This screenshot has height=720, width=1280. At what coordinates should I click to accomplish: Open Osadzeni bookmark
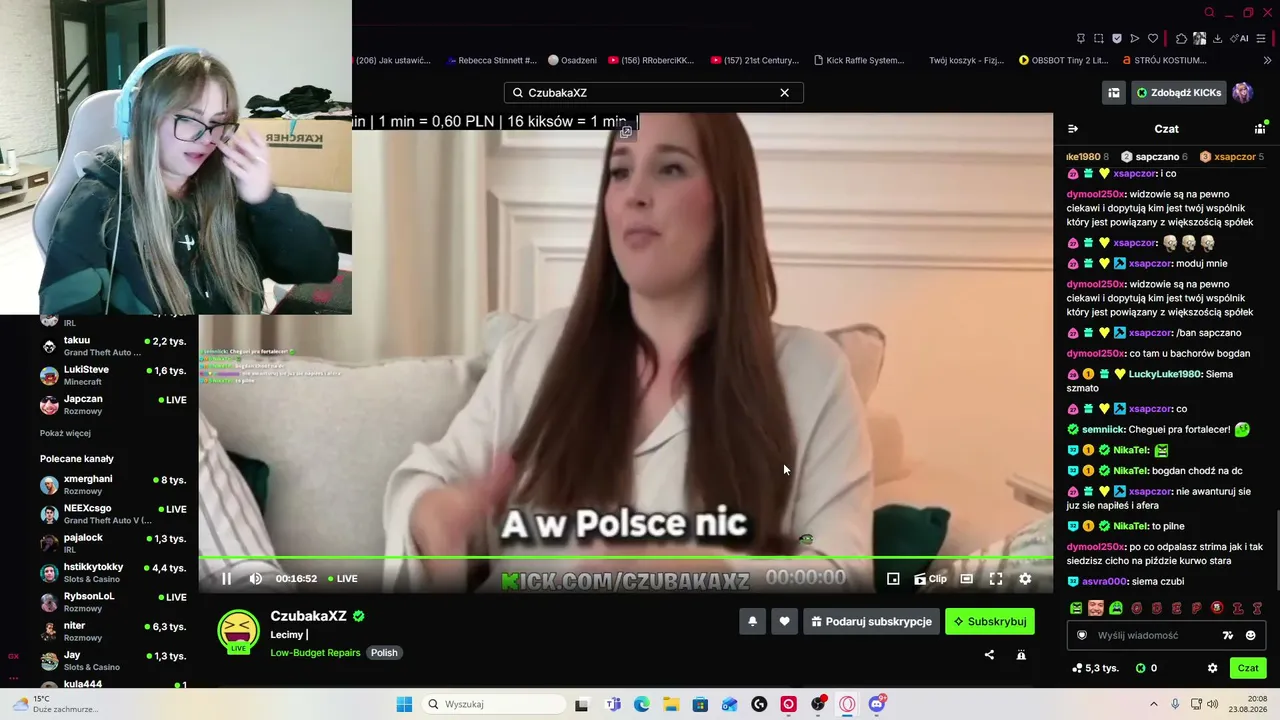[x=572, y=60]
